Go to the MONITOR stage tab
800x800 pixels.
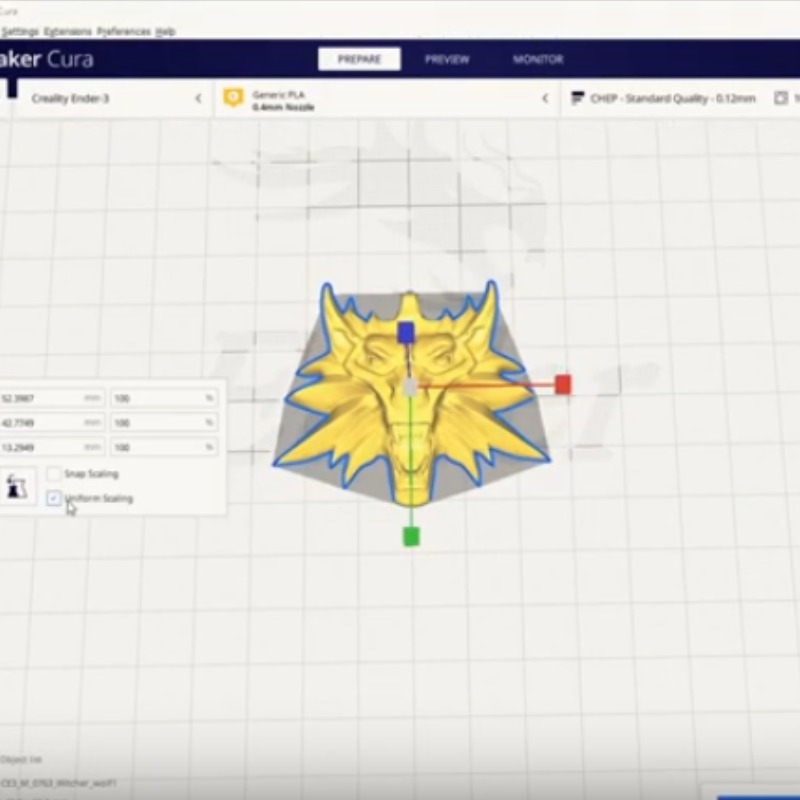(538, 59)
